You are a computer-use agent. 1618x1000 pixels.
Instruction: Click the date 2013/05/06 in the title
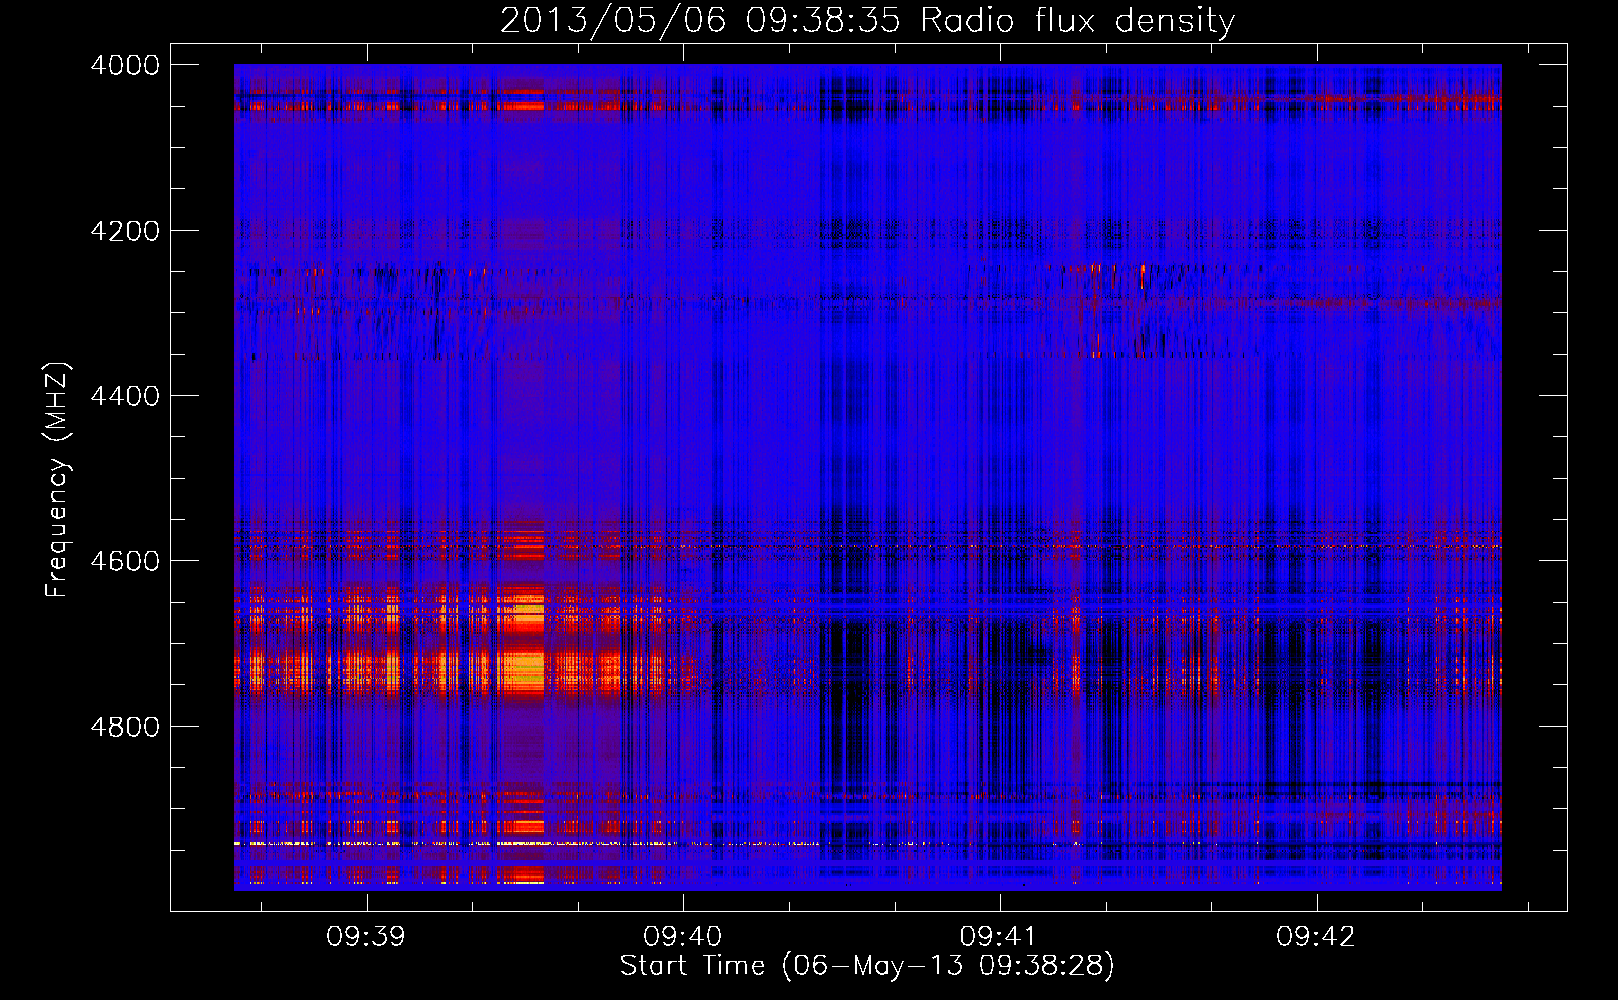(612, 21)
